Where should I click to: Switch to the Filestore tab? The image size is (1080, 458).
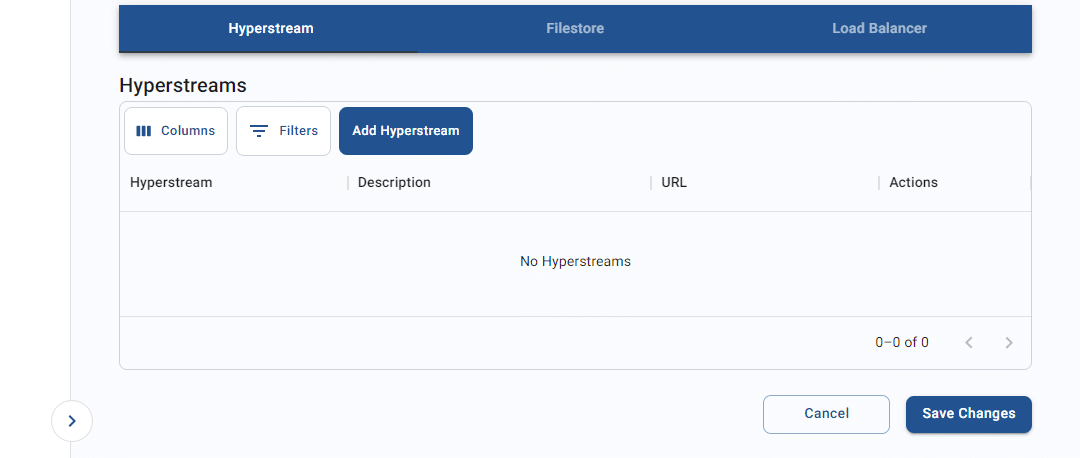pyautogui.click(x=575, y=28)
